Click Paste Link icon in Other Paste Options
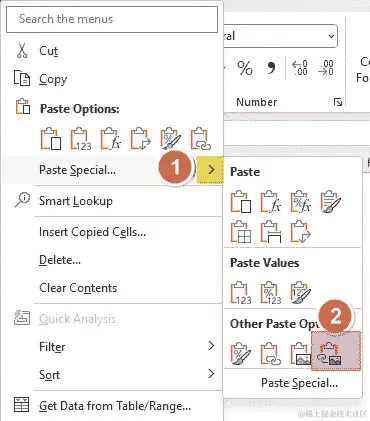This screenshot has width=370, height=421. 270,354
